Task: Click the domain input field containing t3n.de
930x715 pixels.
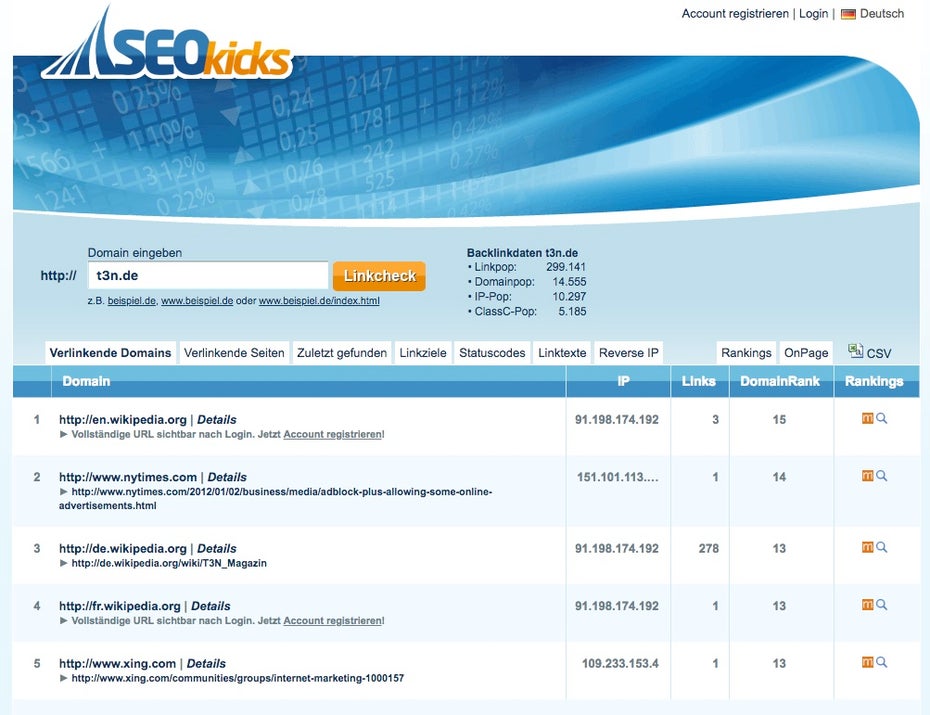Action: tap(208, 276)
